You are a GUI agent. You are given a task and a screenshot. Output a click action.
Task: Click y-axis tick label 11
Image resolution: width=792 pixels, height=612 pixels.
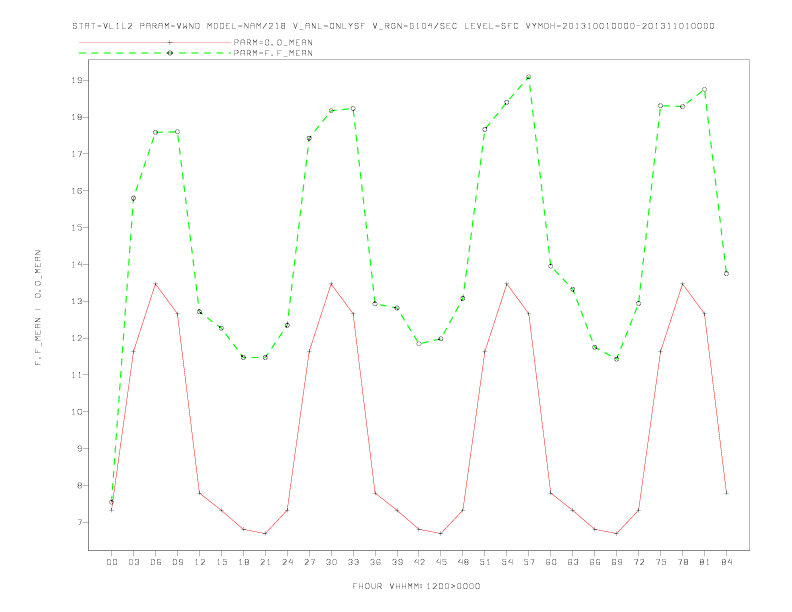tap(76, 375)
